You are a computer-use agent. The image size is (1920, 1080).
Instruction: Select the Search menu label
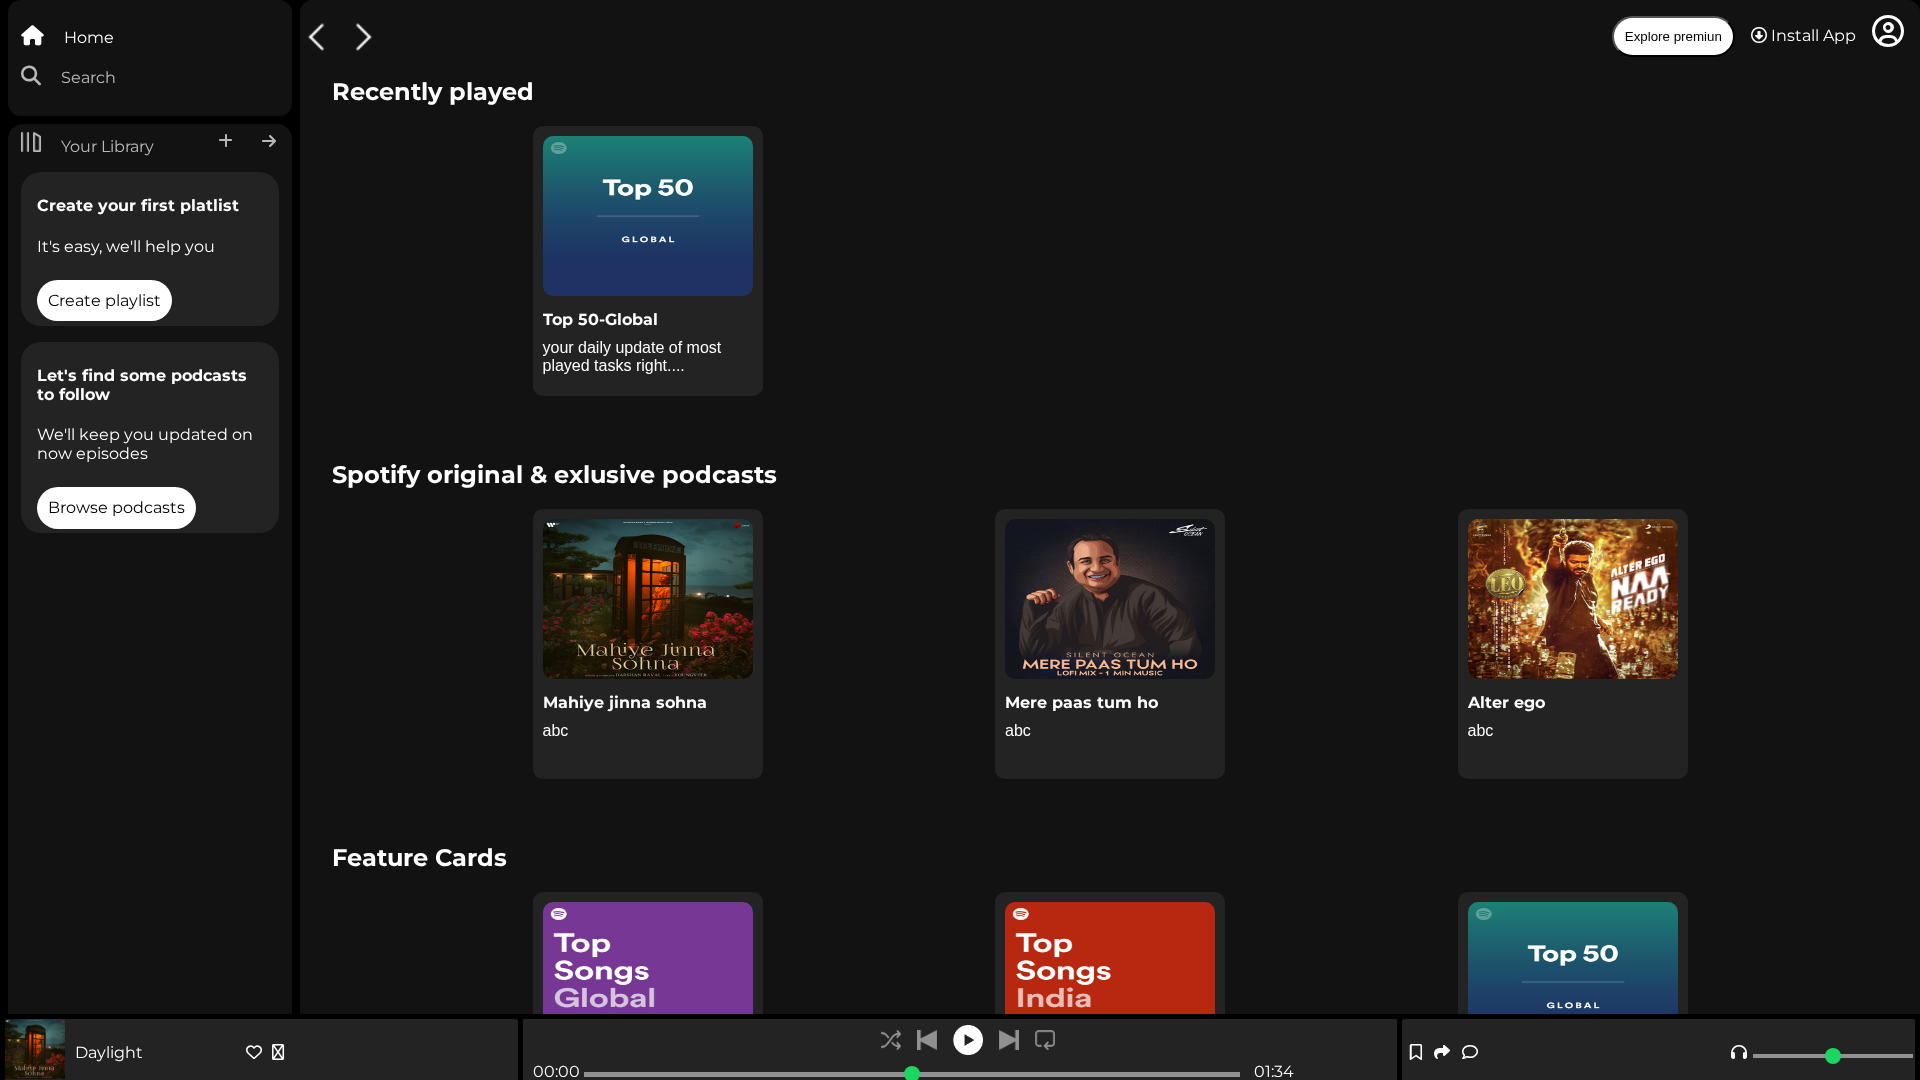coord(88,77)
